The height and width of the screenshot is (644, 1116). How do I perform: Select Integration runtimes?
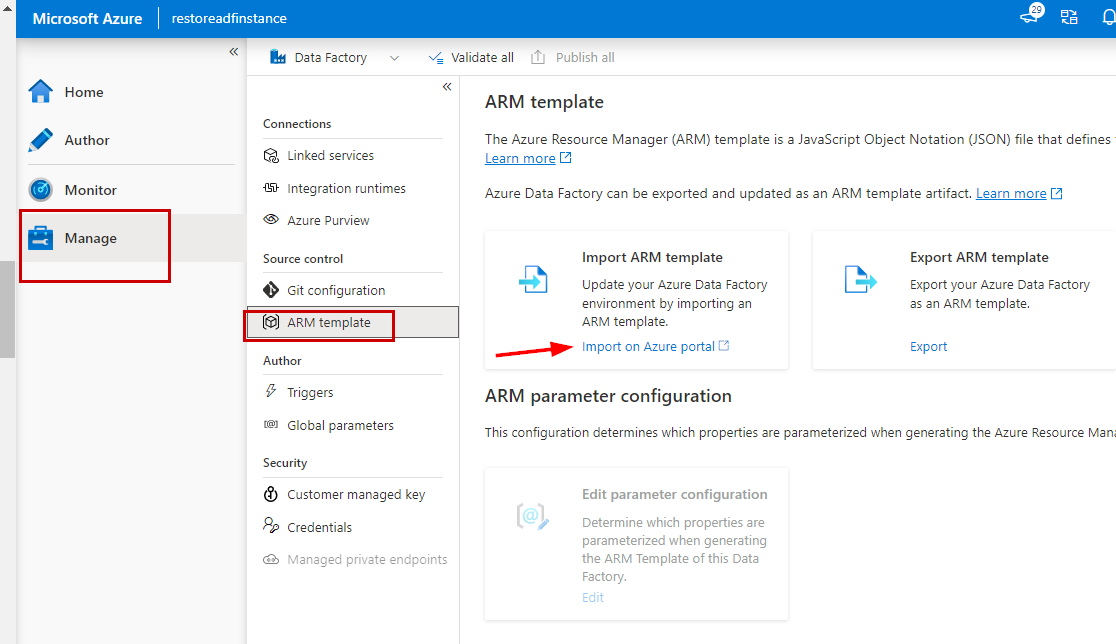tap(346, 188)
